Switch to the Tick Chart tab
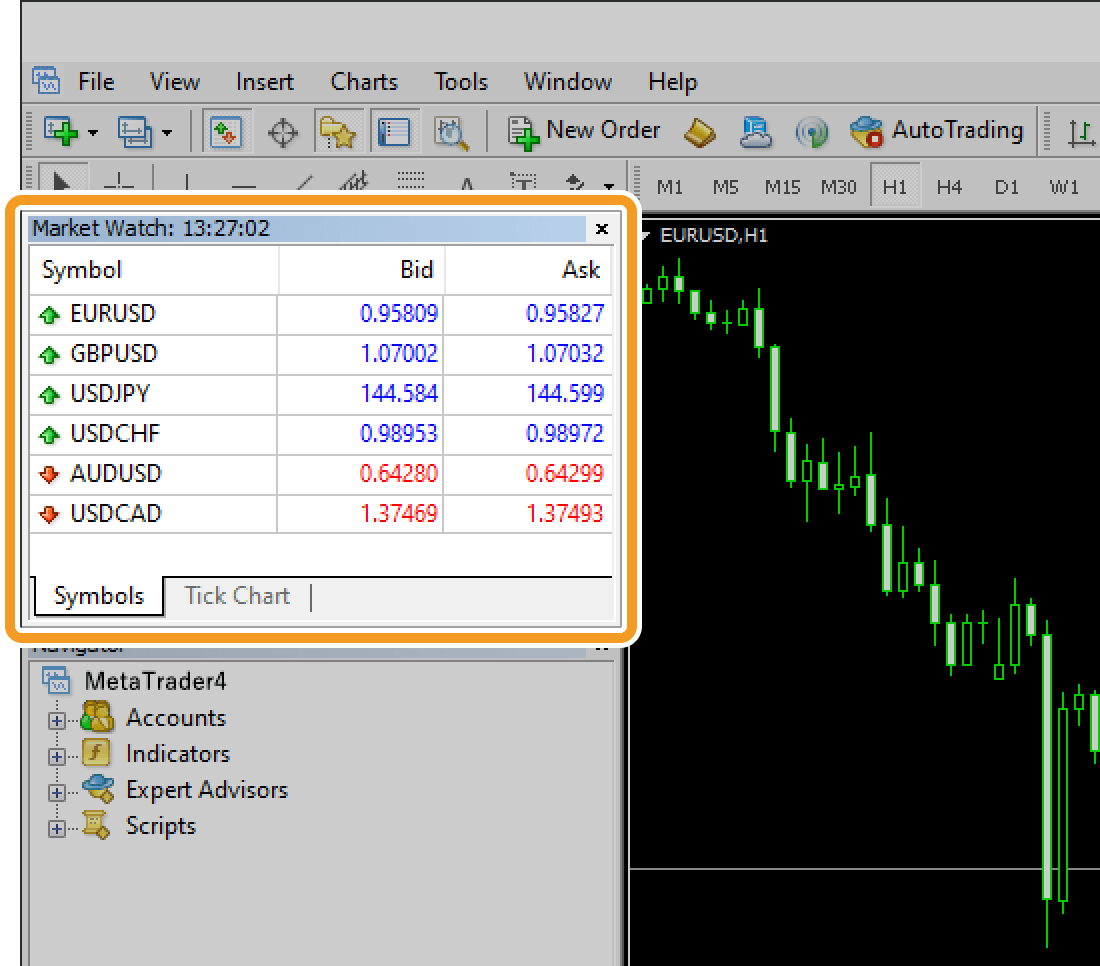Viewport: 1100px width, 966px height. tap(237, 596)
